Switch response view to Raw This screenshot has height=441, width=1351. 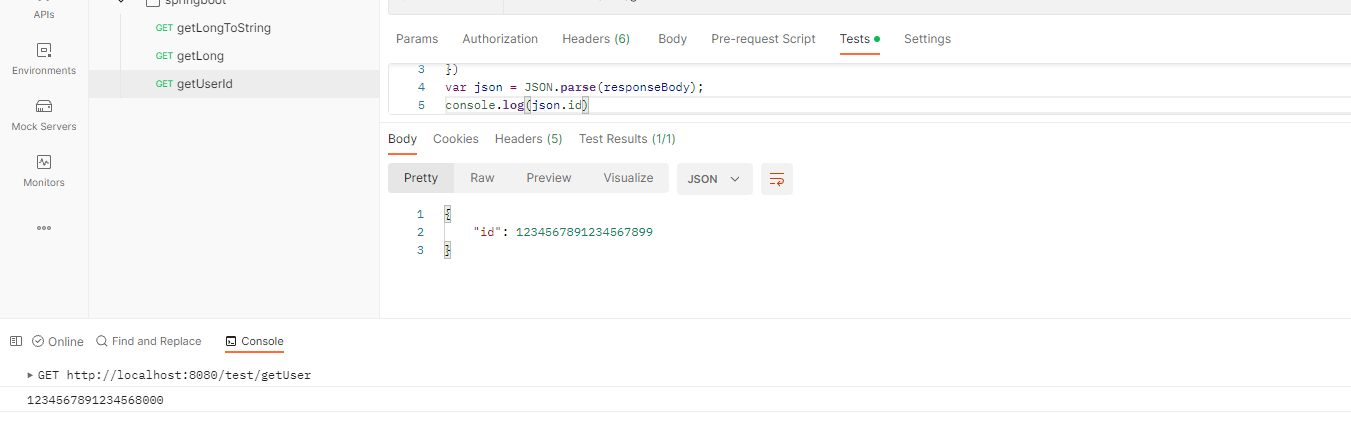coord(482,178)
